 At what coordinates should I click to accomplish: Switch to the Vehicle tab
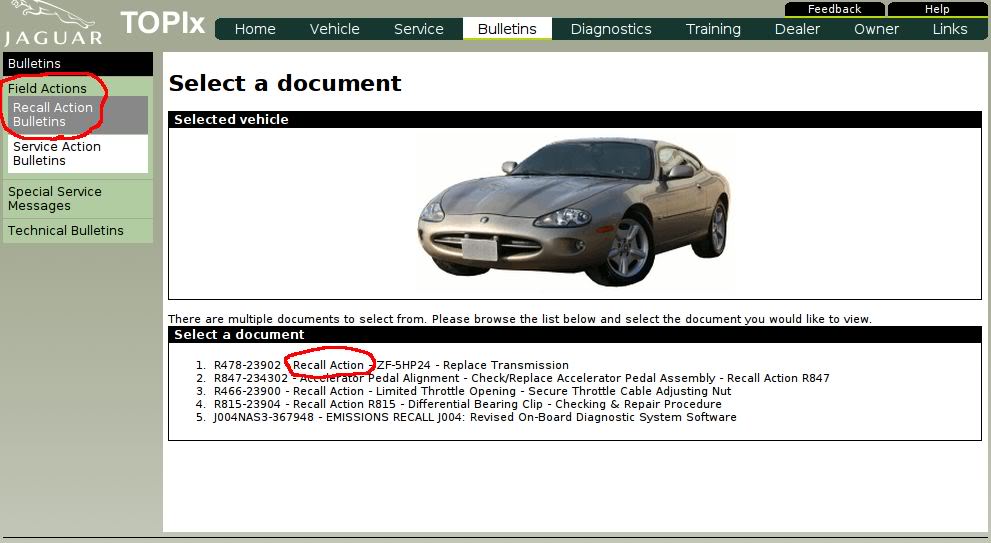click(334, 29)
